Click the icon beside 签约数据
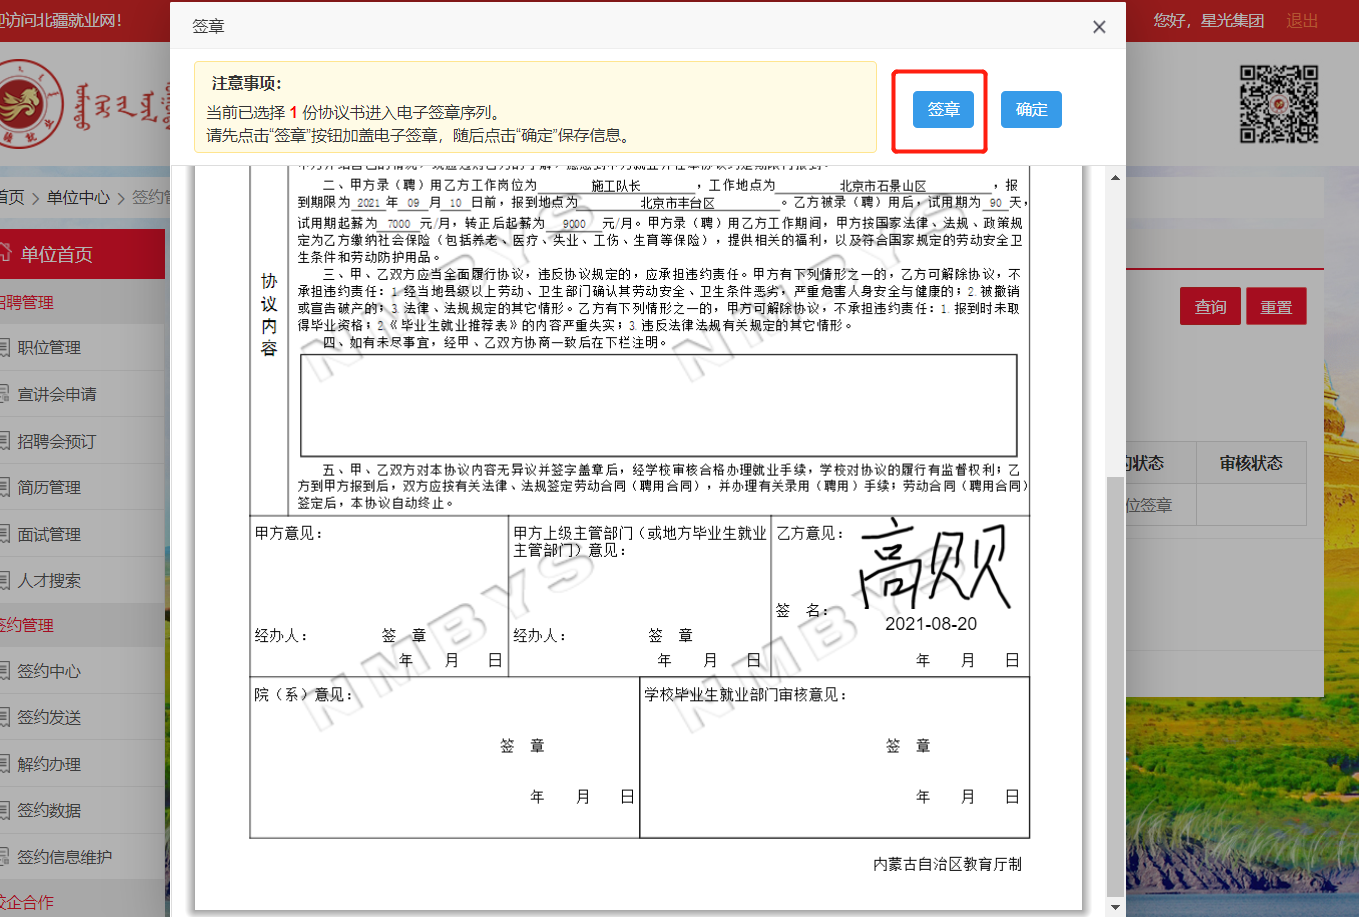 tap(5, 810)
